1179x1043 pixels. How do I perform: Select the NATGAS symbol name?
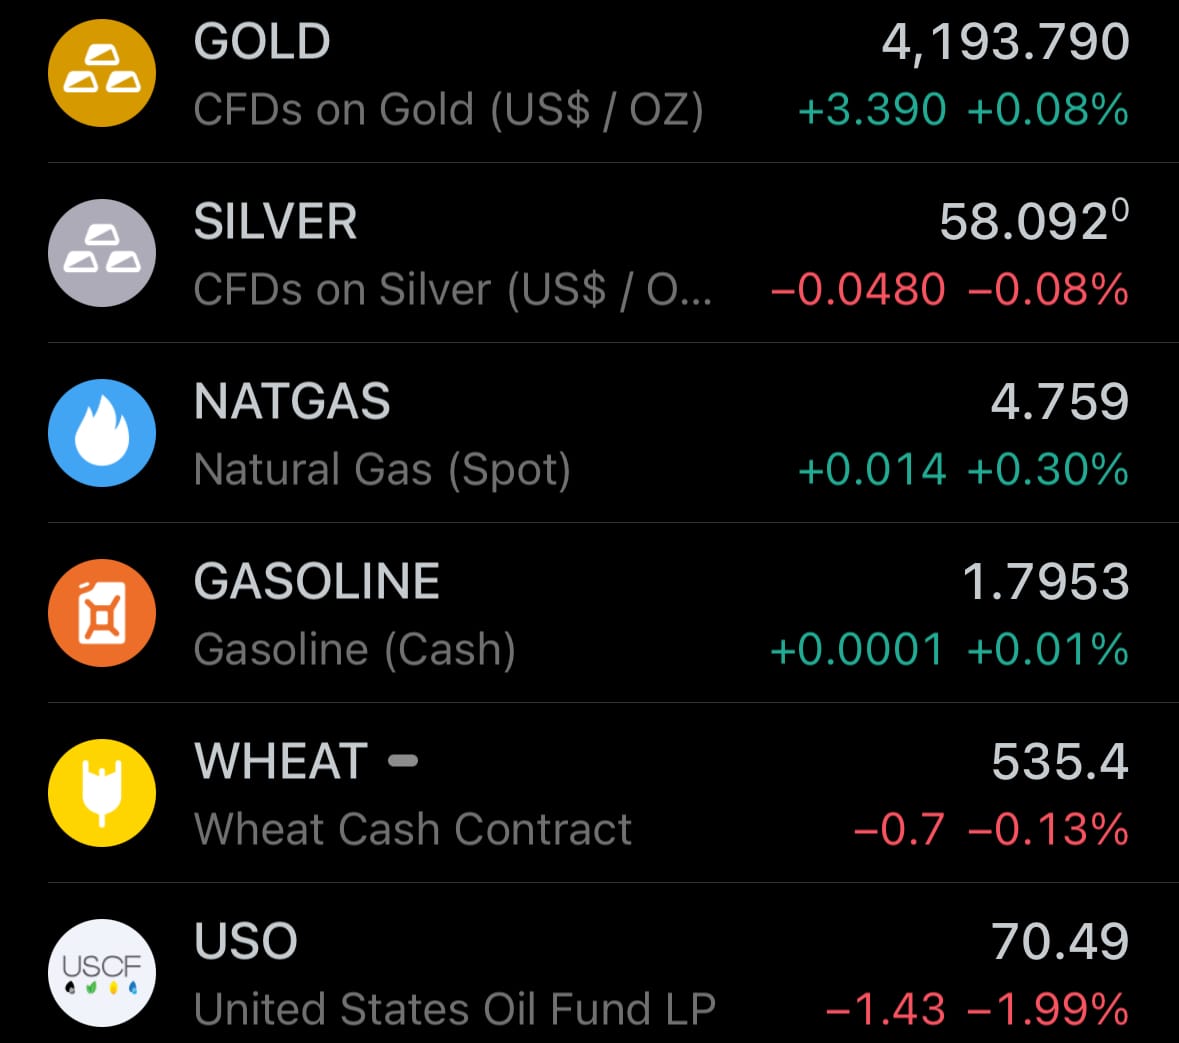pos(292,402)
